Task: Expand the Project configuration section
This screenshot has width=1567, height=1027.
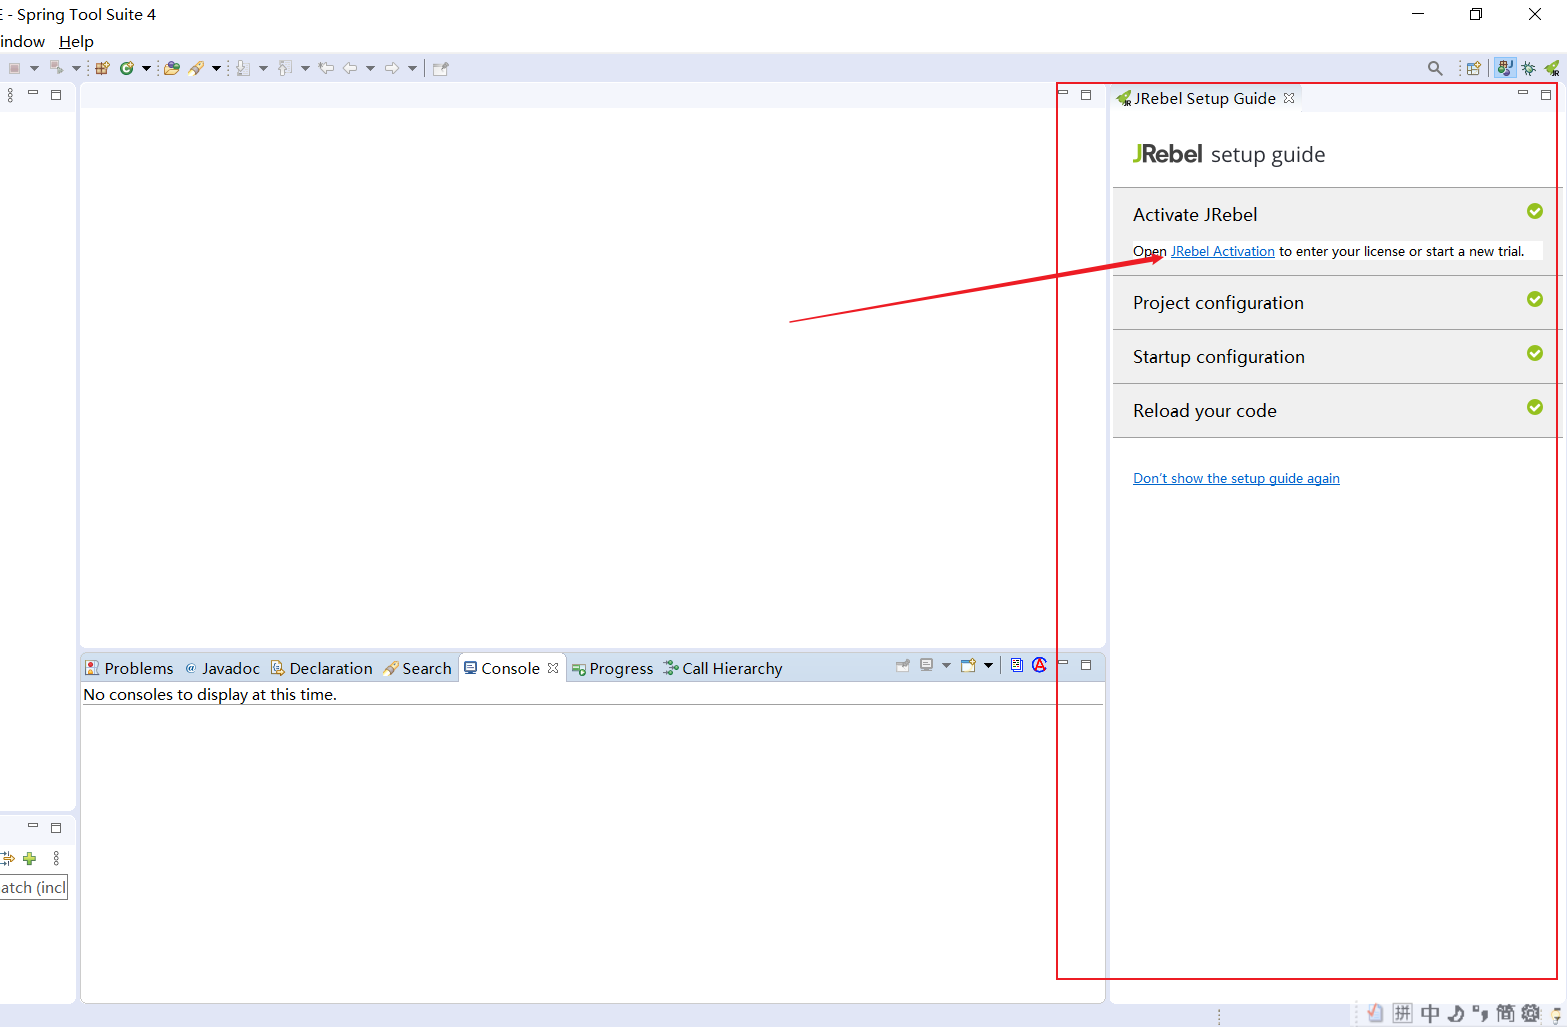Action: (x=1218, y=302)
